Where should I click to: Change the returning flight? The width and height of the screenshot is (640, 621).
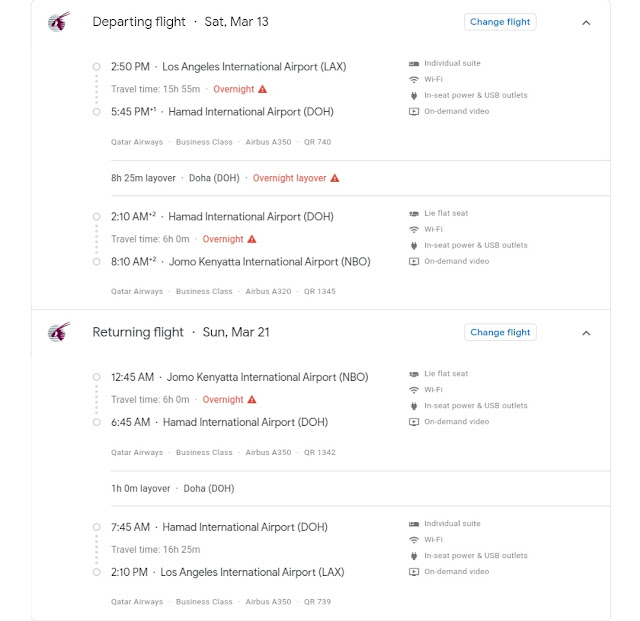tap(500, 332)
